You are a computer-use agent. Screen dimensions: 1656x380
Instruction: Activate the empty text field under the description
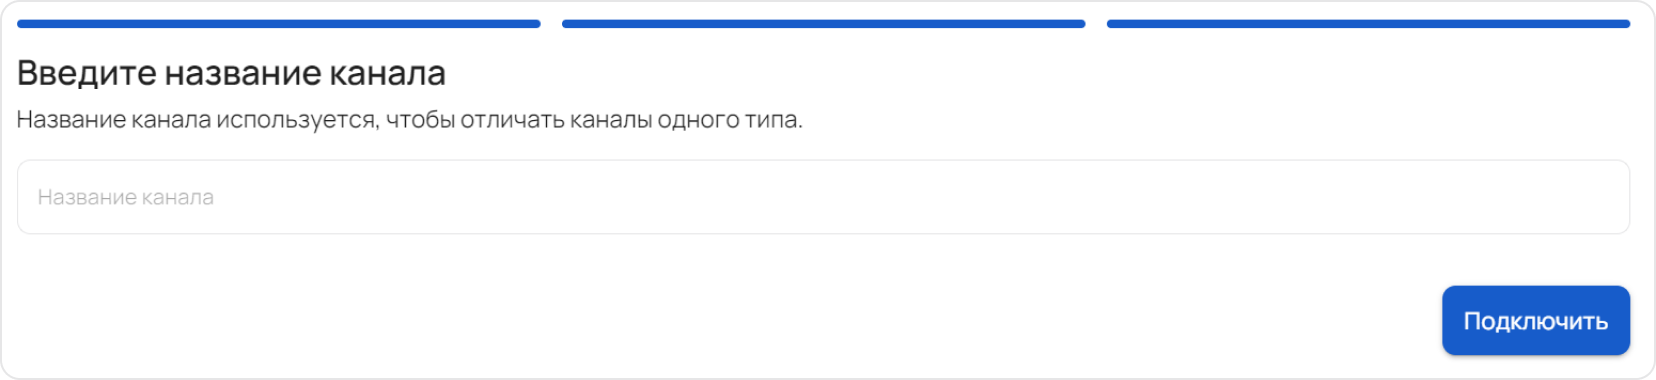tap(823, 197)
